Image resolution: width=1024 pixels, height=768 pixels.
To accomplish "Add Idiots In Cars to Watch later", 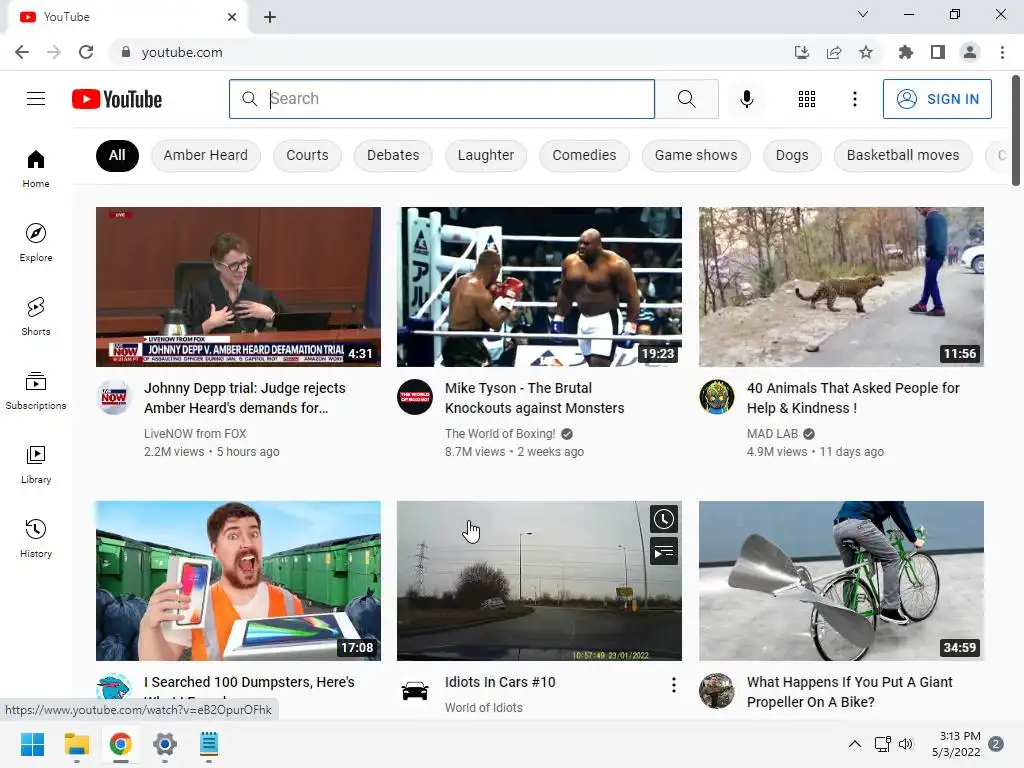I will [664, 519].
